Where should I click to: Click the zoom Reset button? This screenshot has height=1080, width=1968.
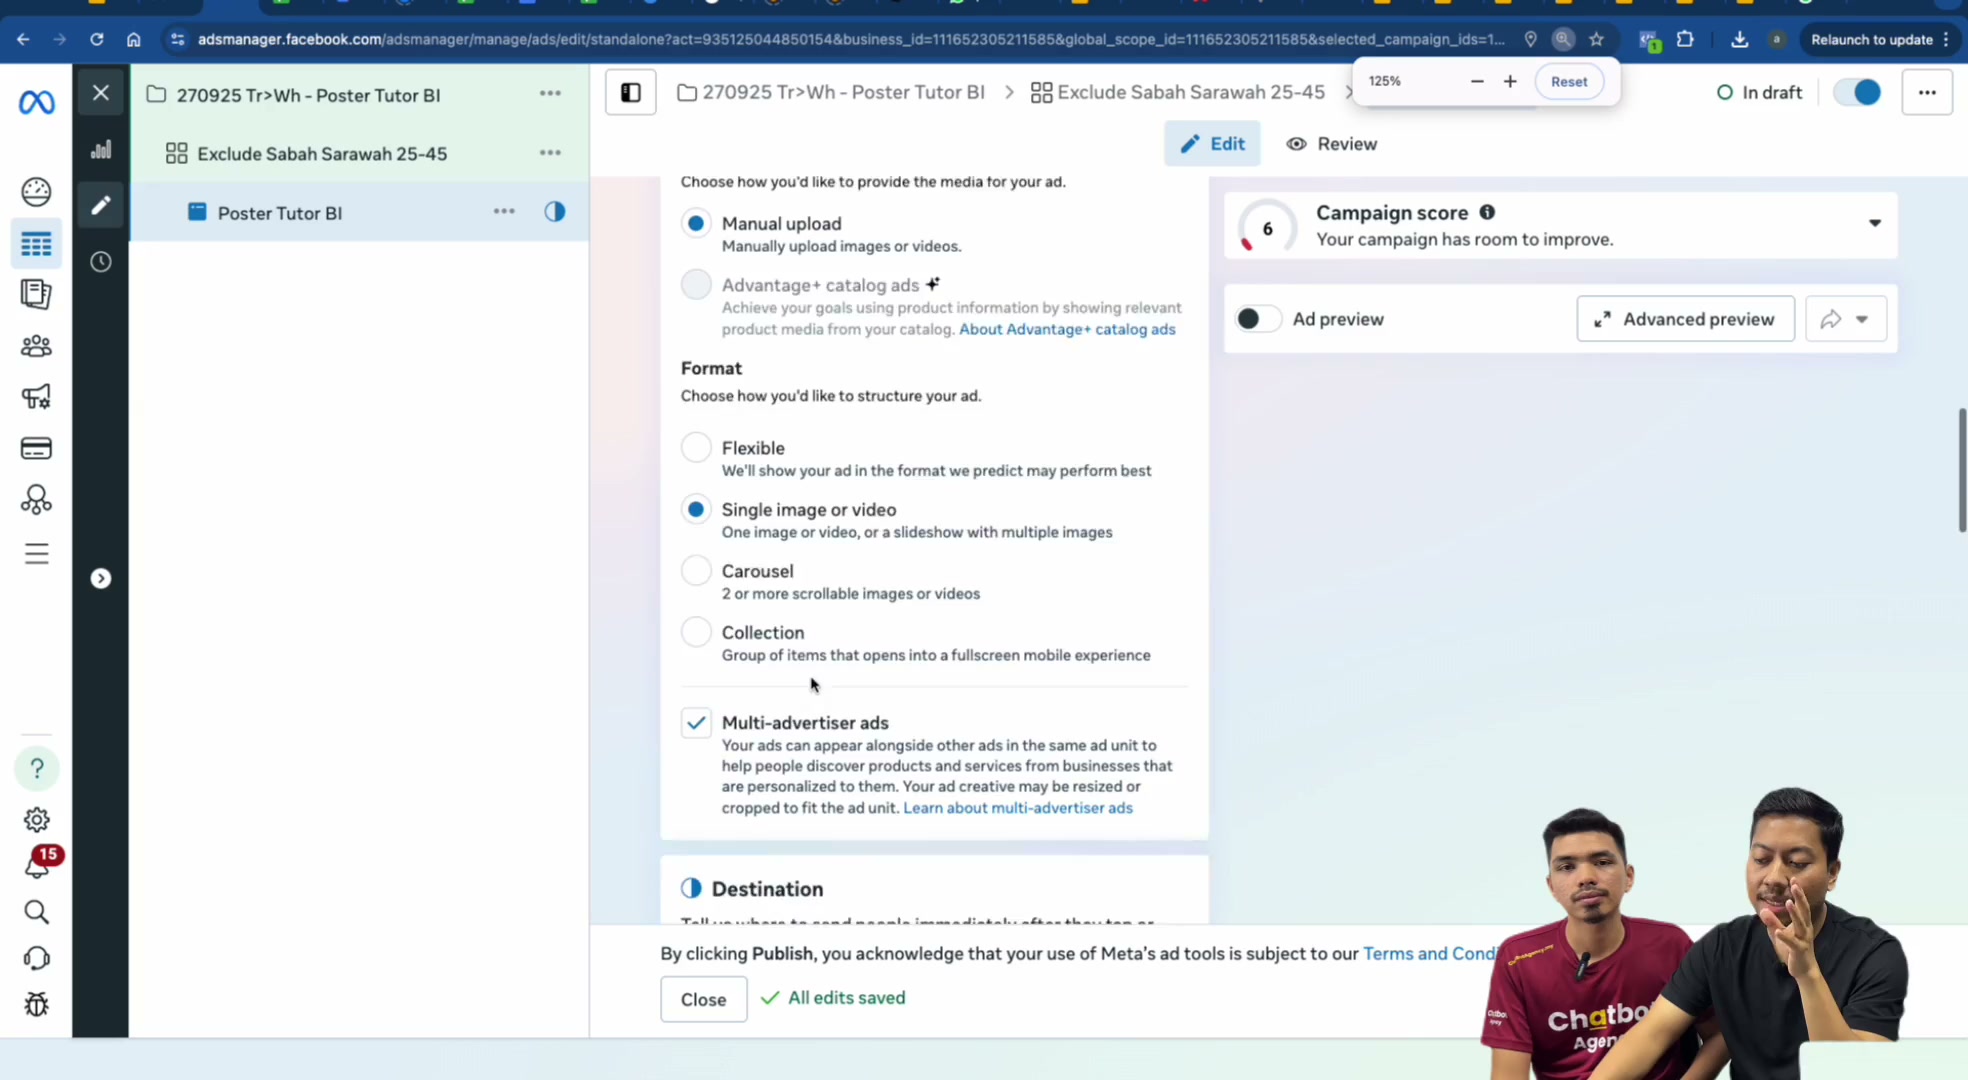[x=1568, y=82]
